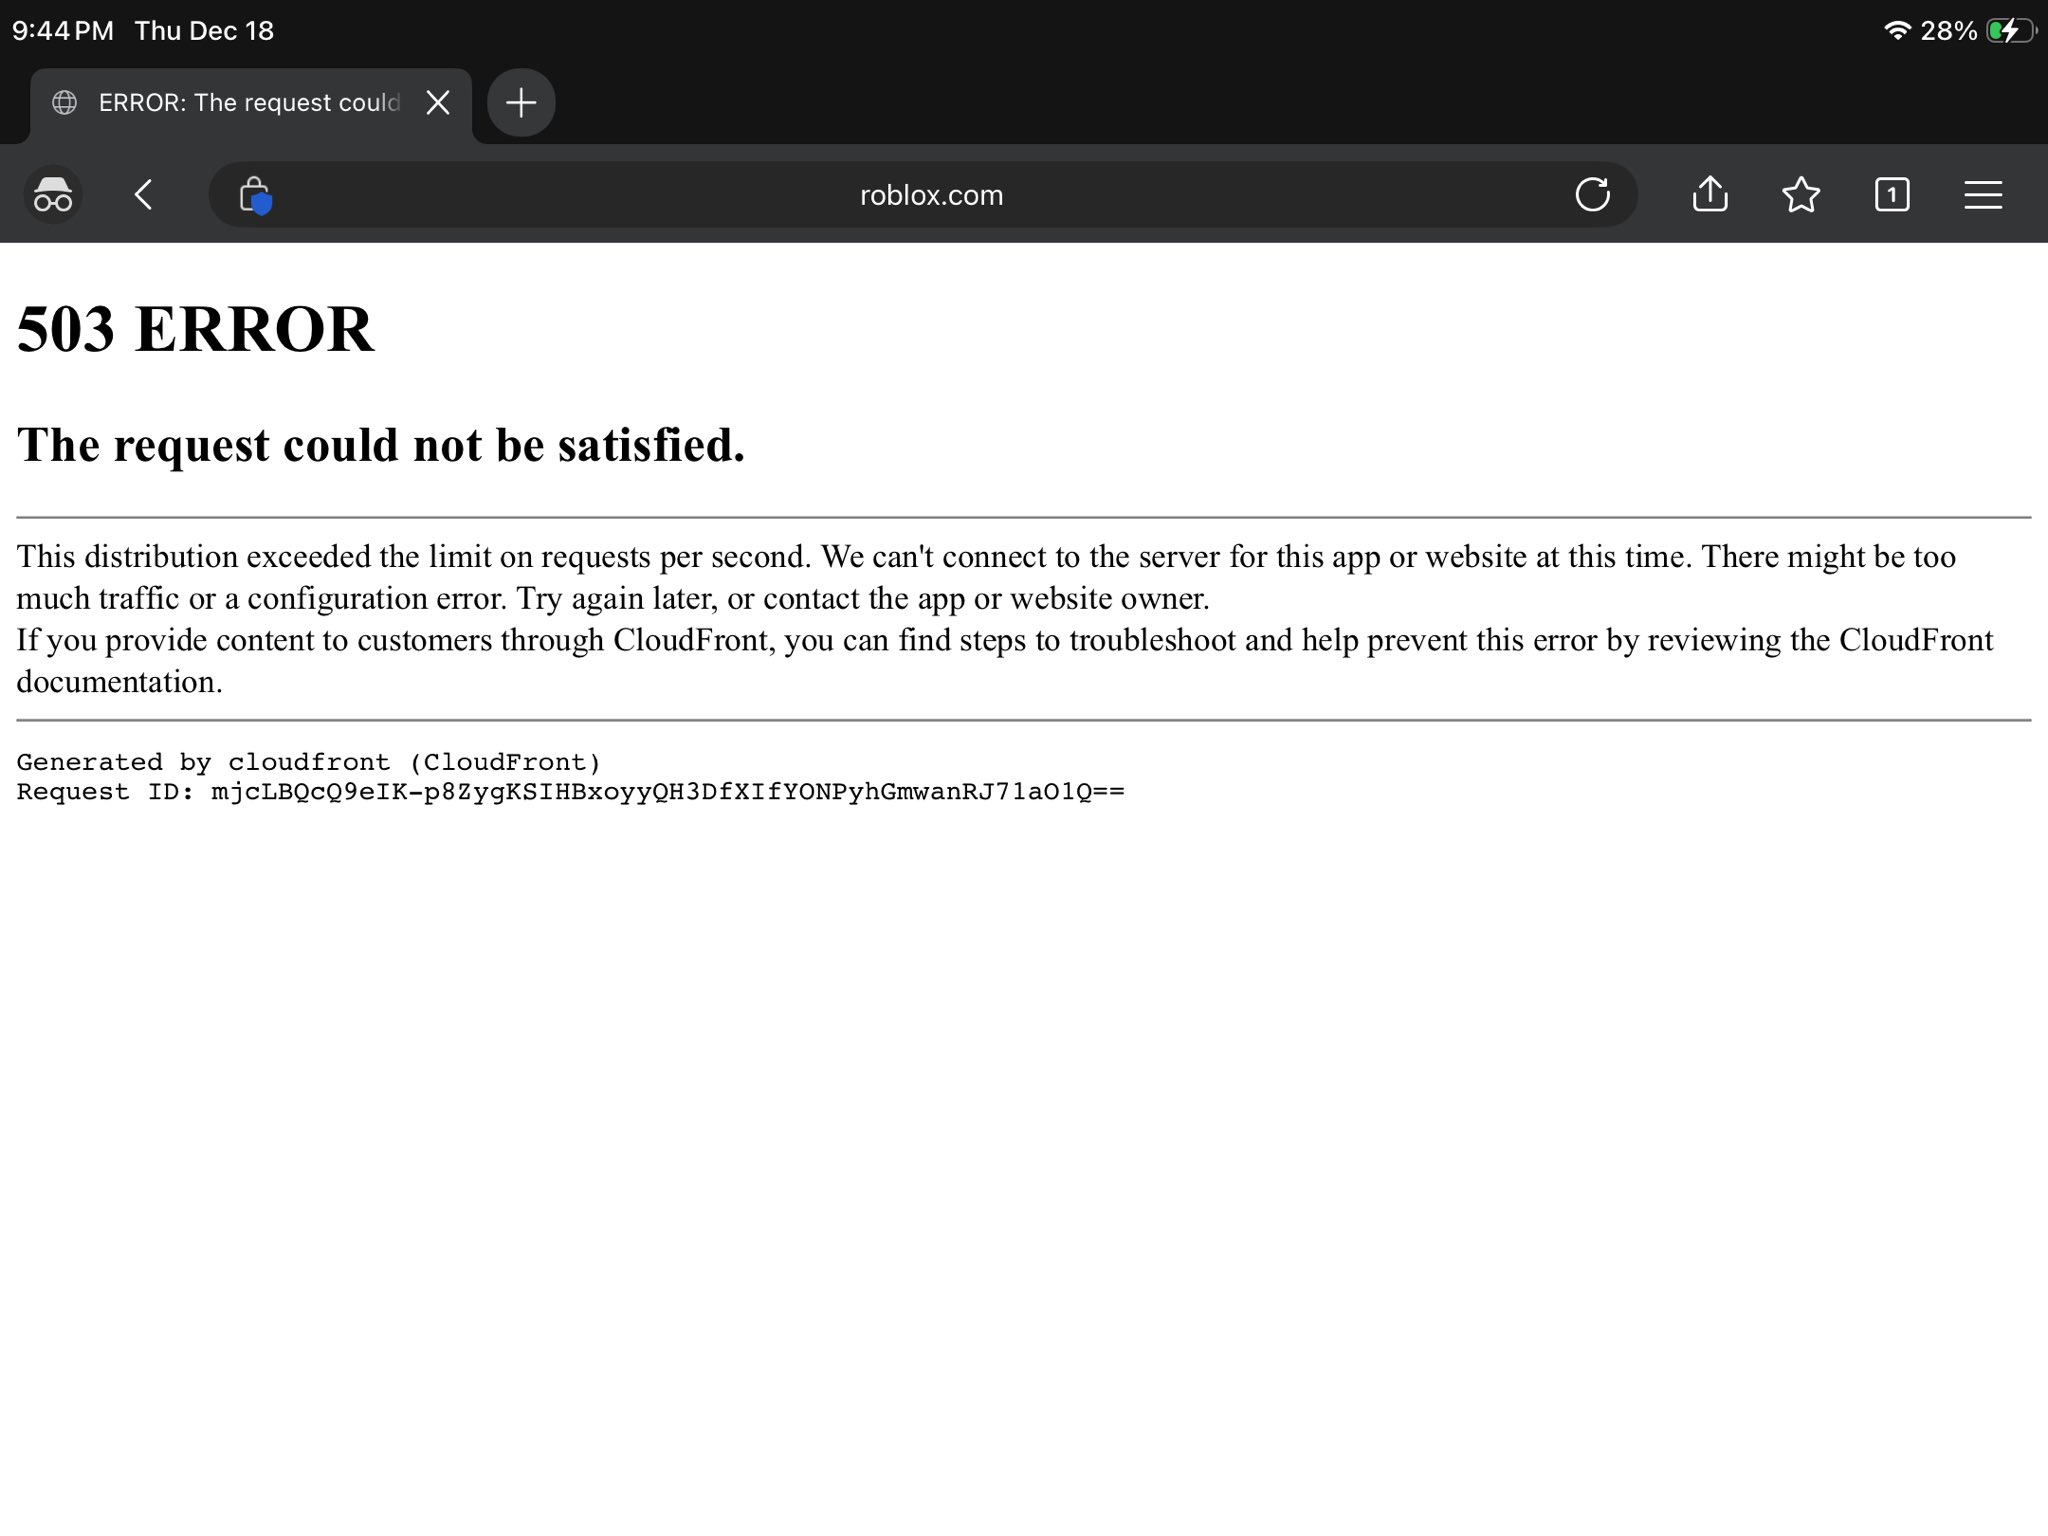Close the ERROR tab
Viewport: 2048px width, 1536px height.
(x=438, y=102)
